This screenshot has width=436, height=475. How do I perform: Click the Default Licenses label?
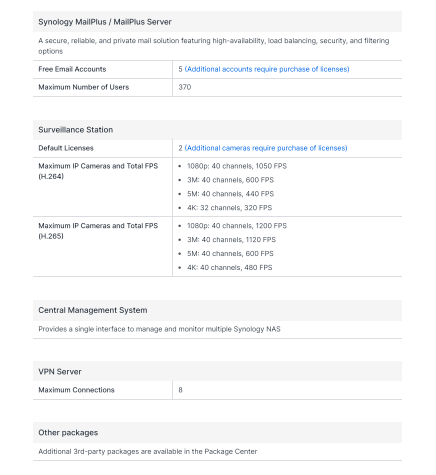coord(66,148)
